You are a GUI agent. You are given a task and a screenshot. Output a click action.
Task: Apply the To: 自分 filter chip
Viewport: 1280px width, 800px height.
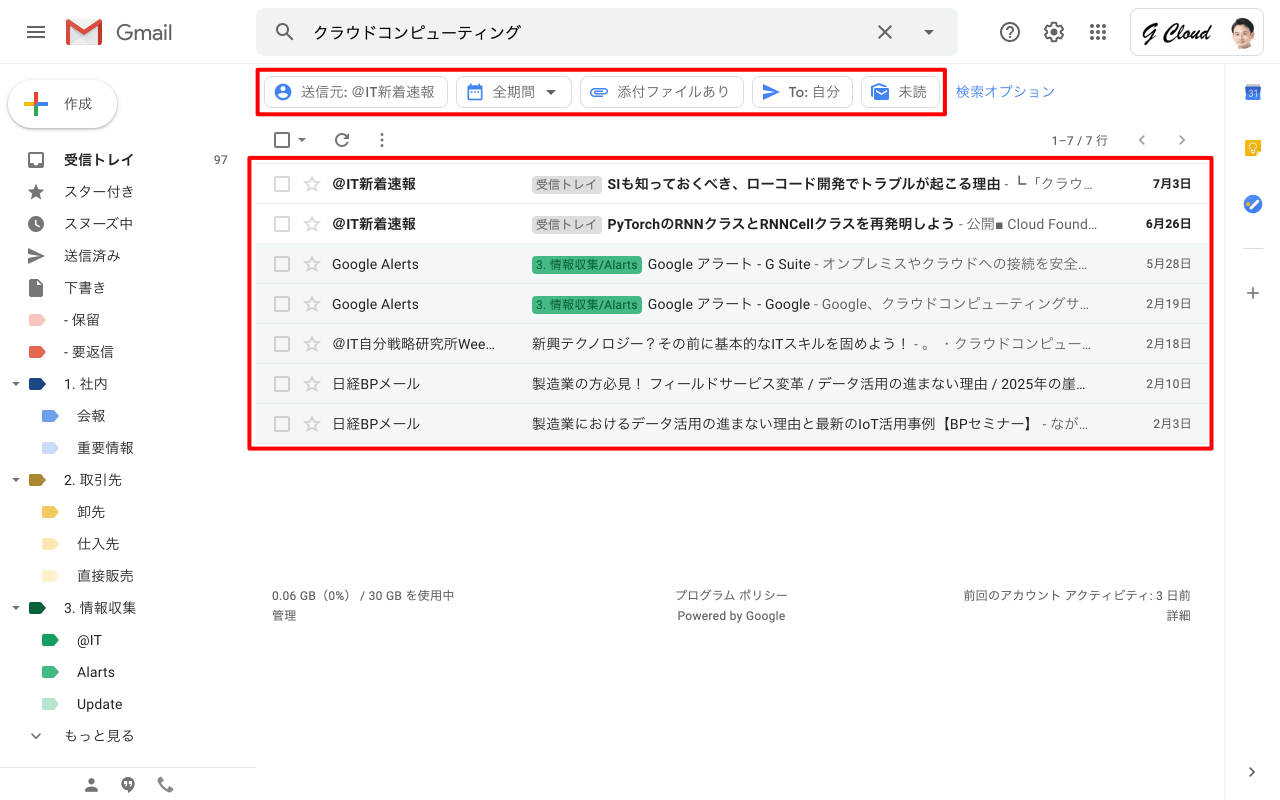click(802, 92)
